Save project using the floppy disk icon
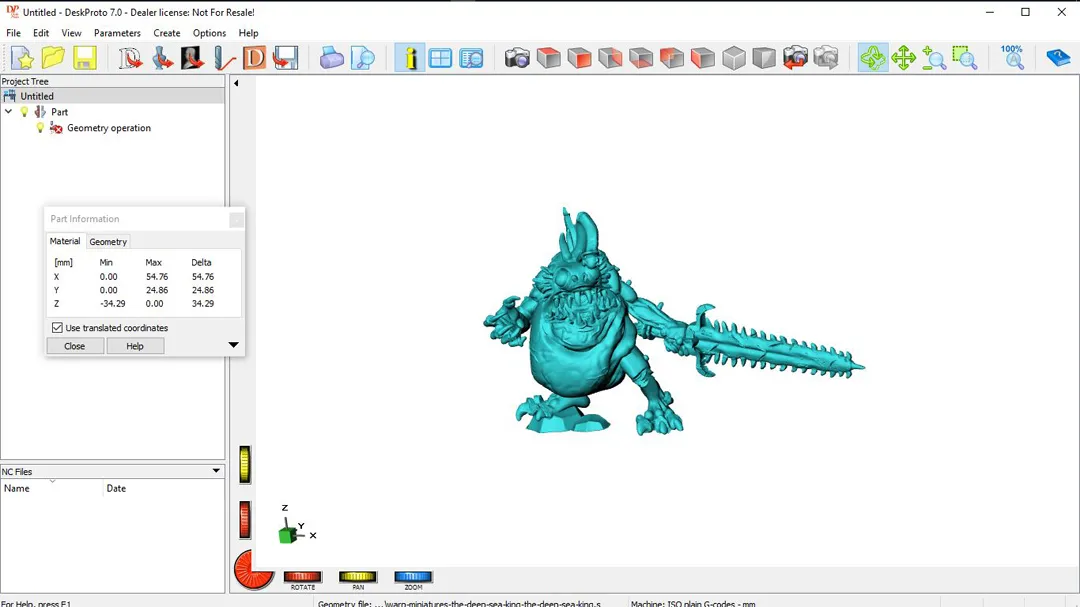 point(84,58)
